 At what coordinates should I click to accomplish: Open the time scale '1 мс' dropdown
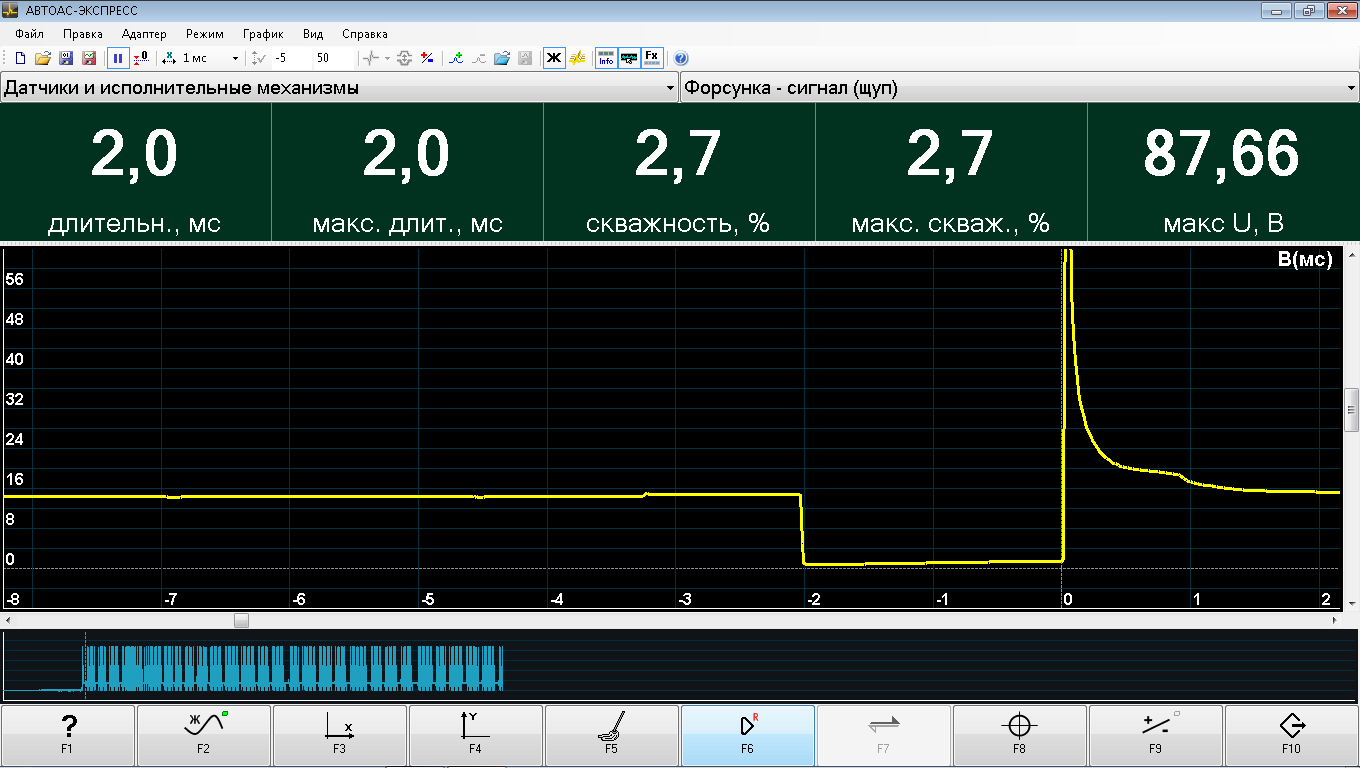236,58
